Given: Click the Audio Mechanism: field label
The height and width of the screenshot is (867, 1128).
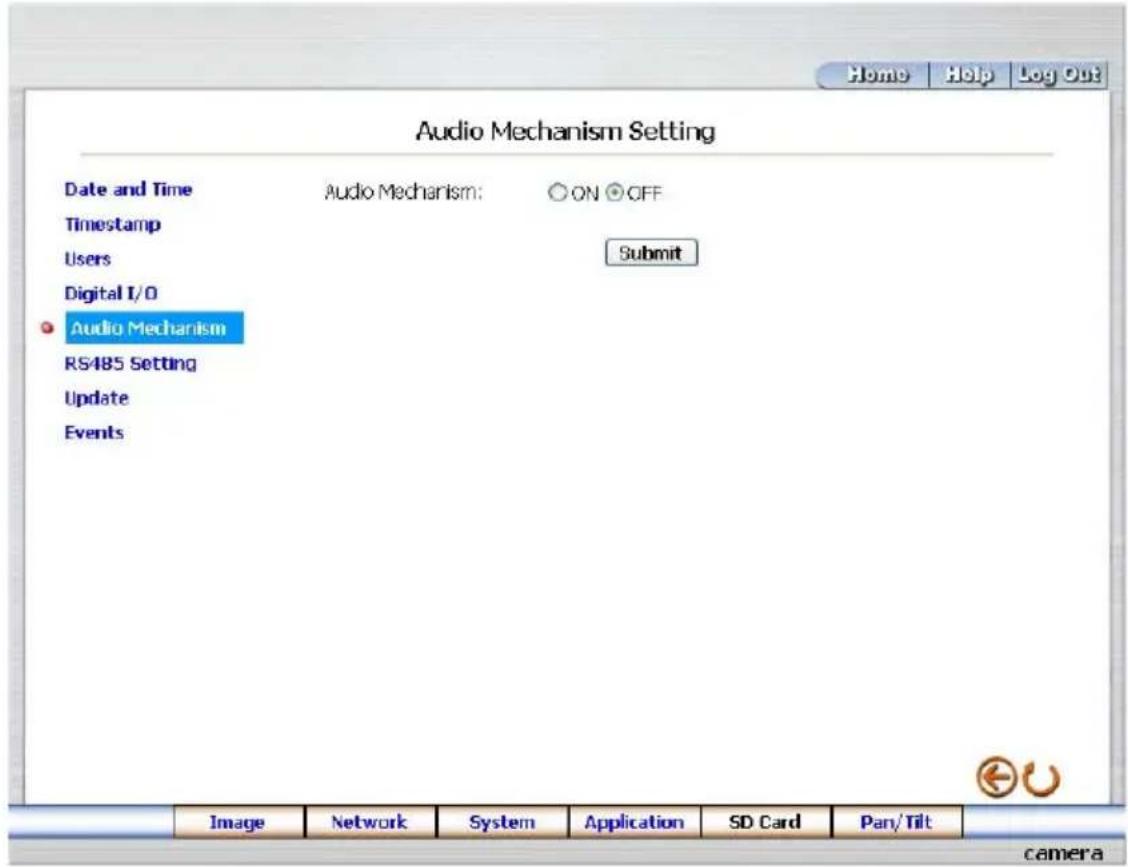Looking at the screenshot, I should pos(403,192).
